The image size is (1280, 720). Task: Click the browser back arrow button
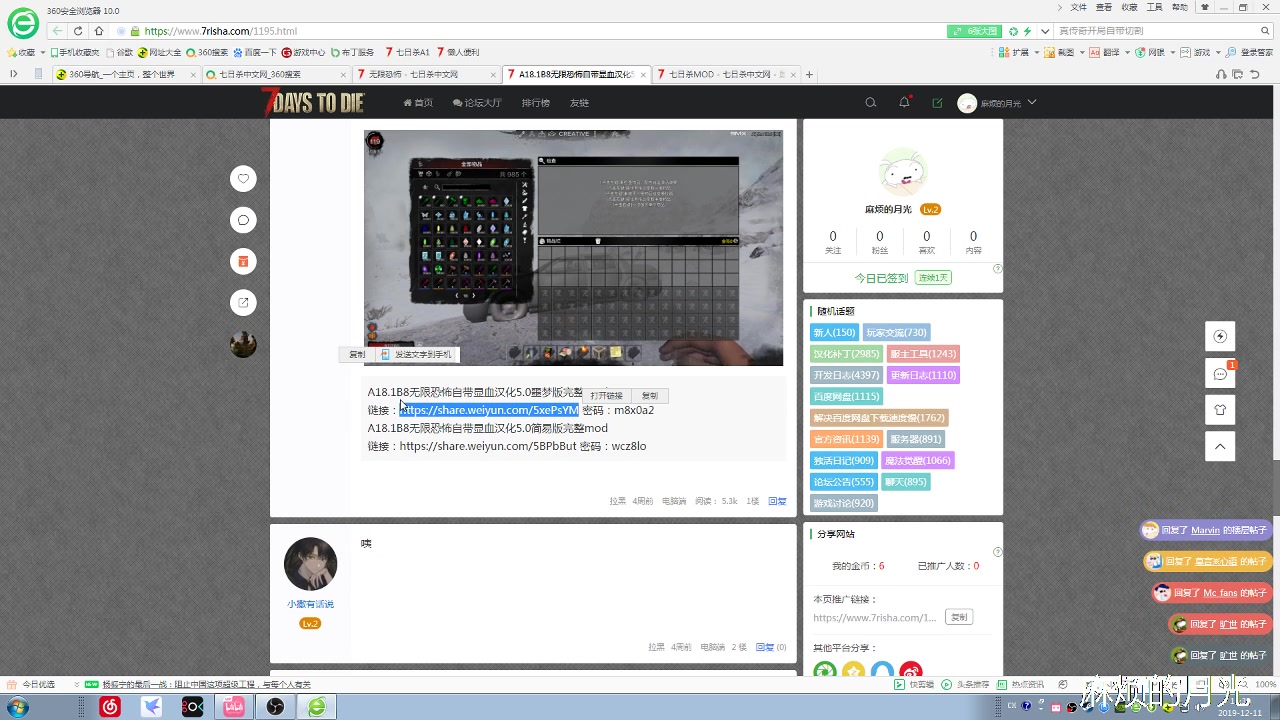coord(57,31)
